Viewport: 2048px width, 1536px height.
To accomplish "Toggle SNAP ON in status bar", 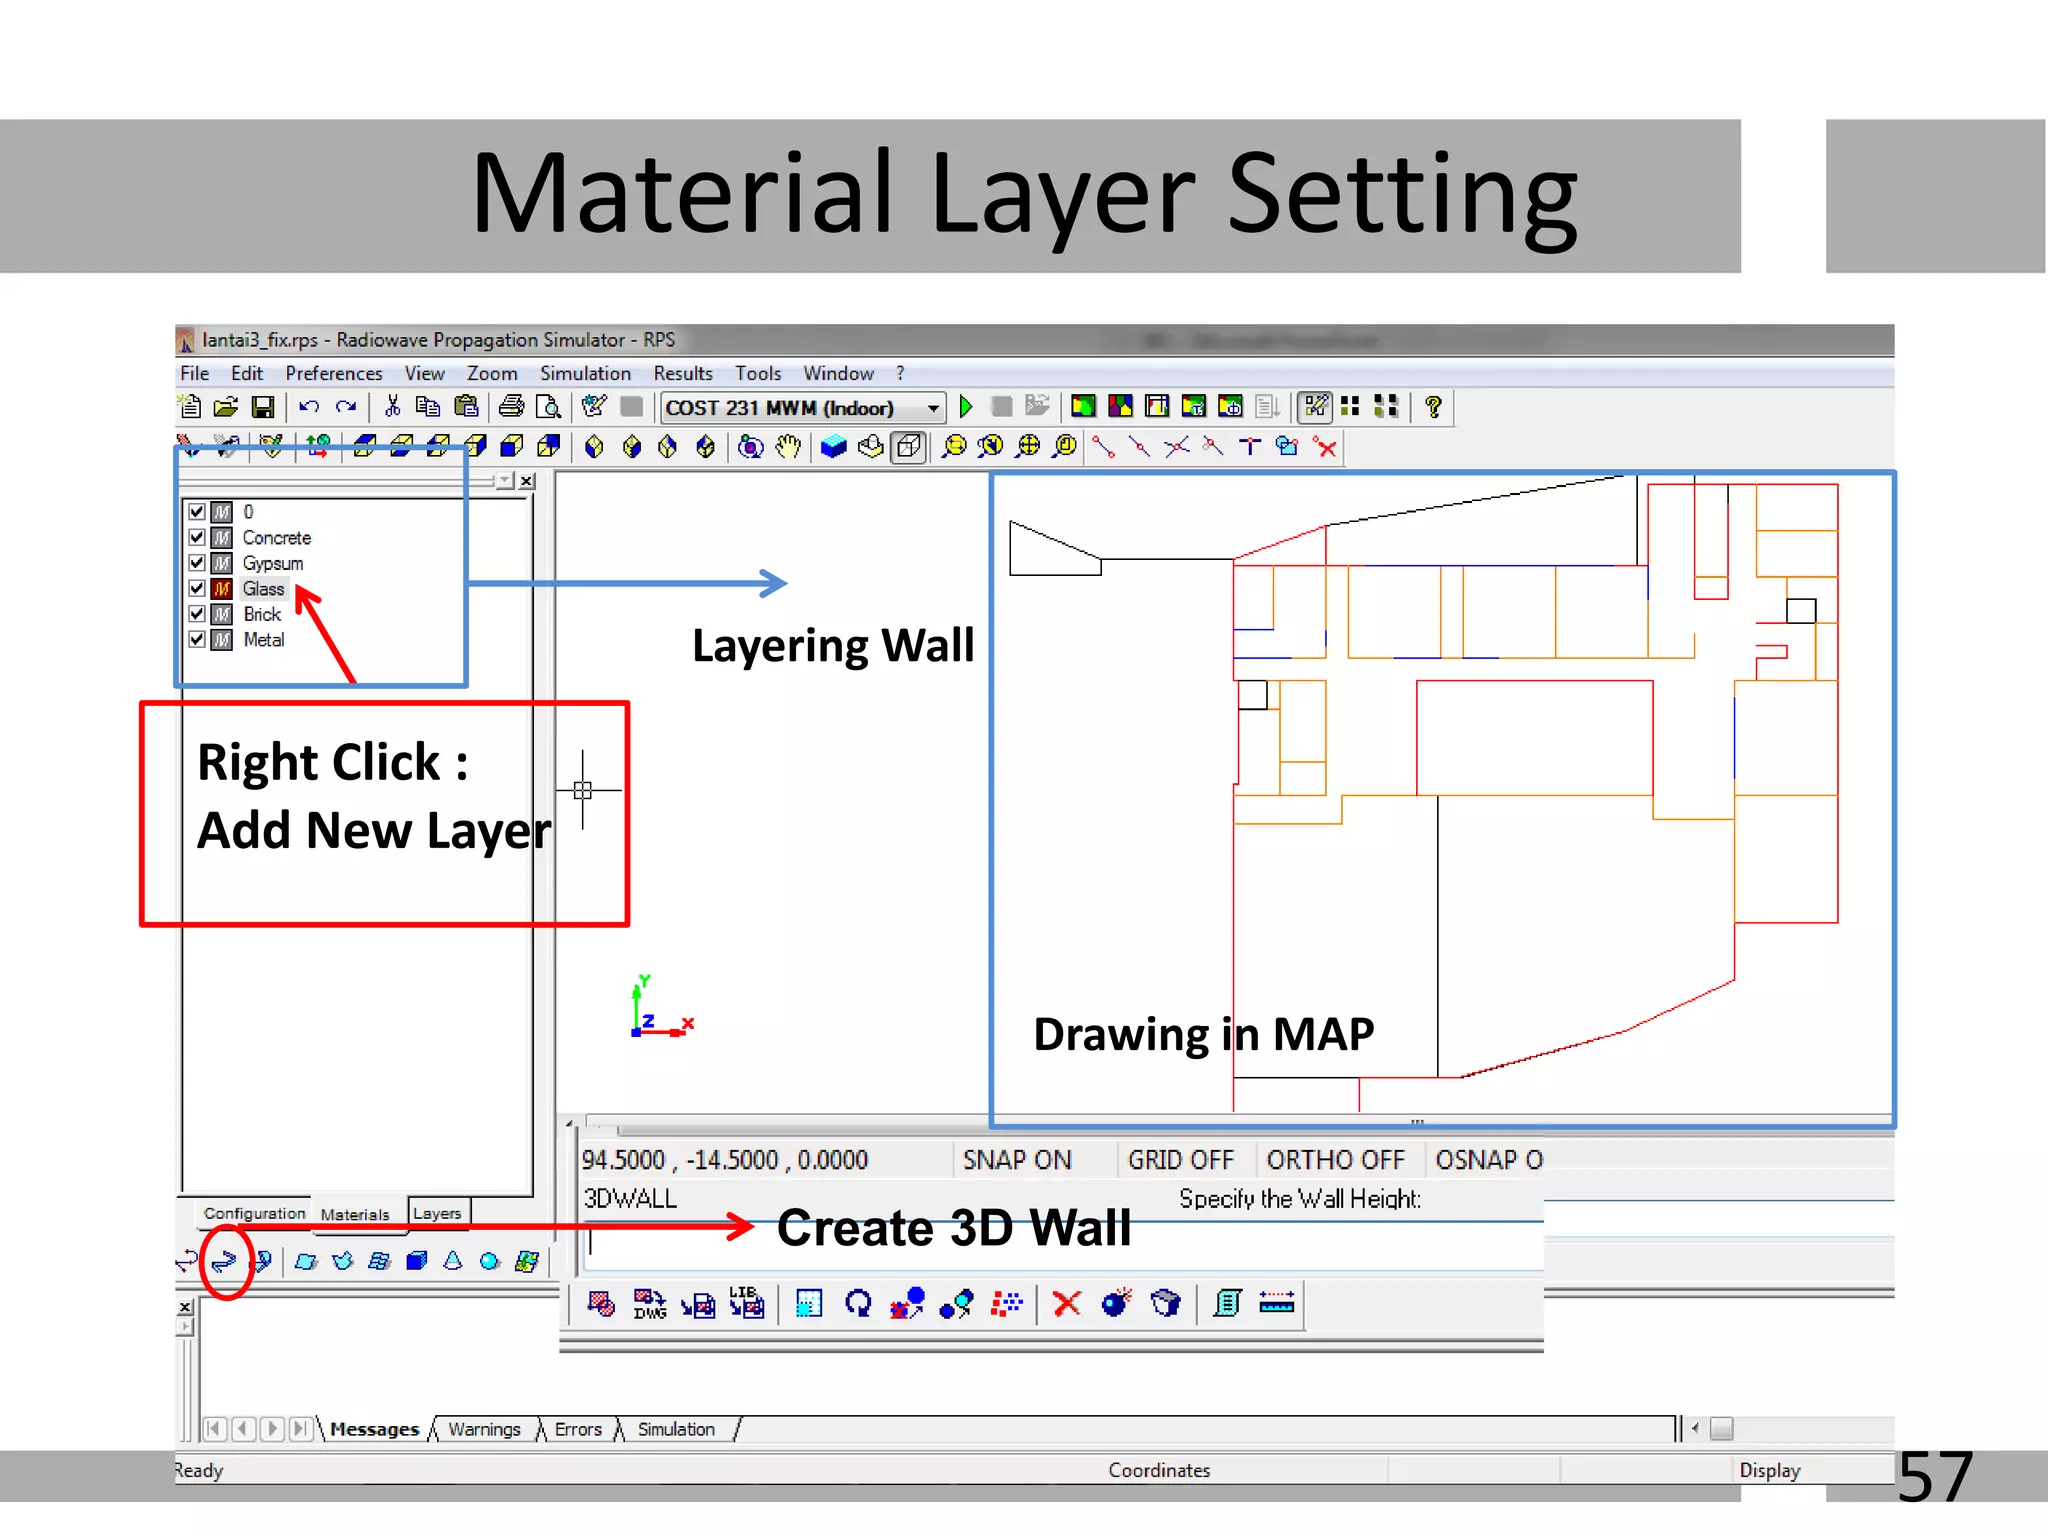I will click(1017, 1160).
